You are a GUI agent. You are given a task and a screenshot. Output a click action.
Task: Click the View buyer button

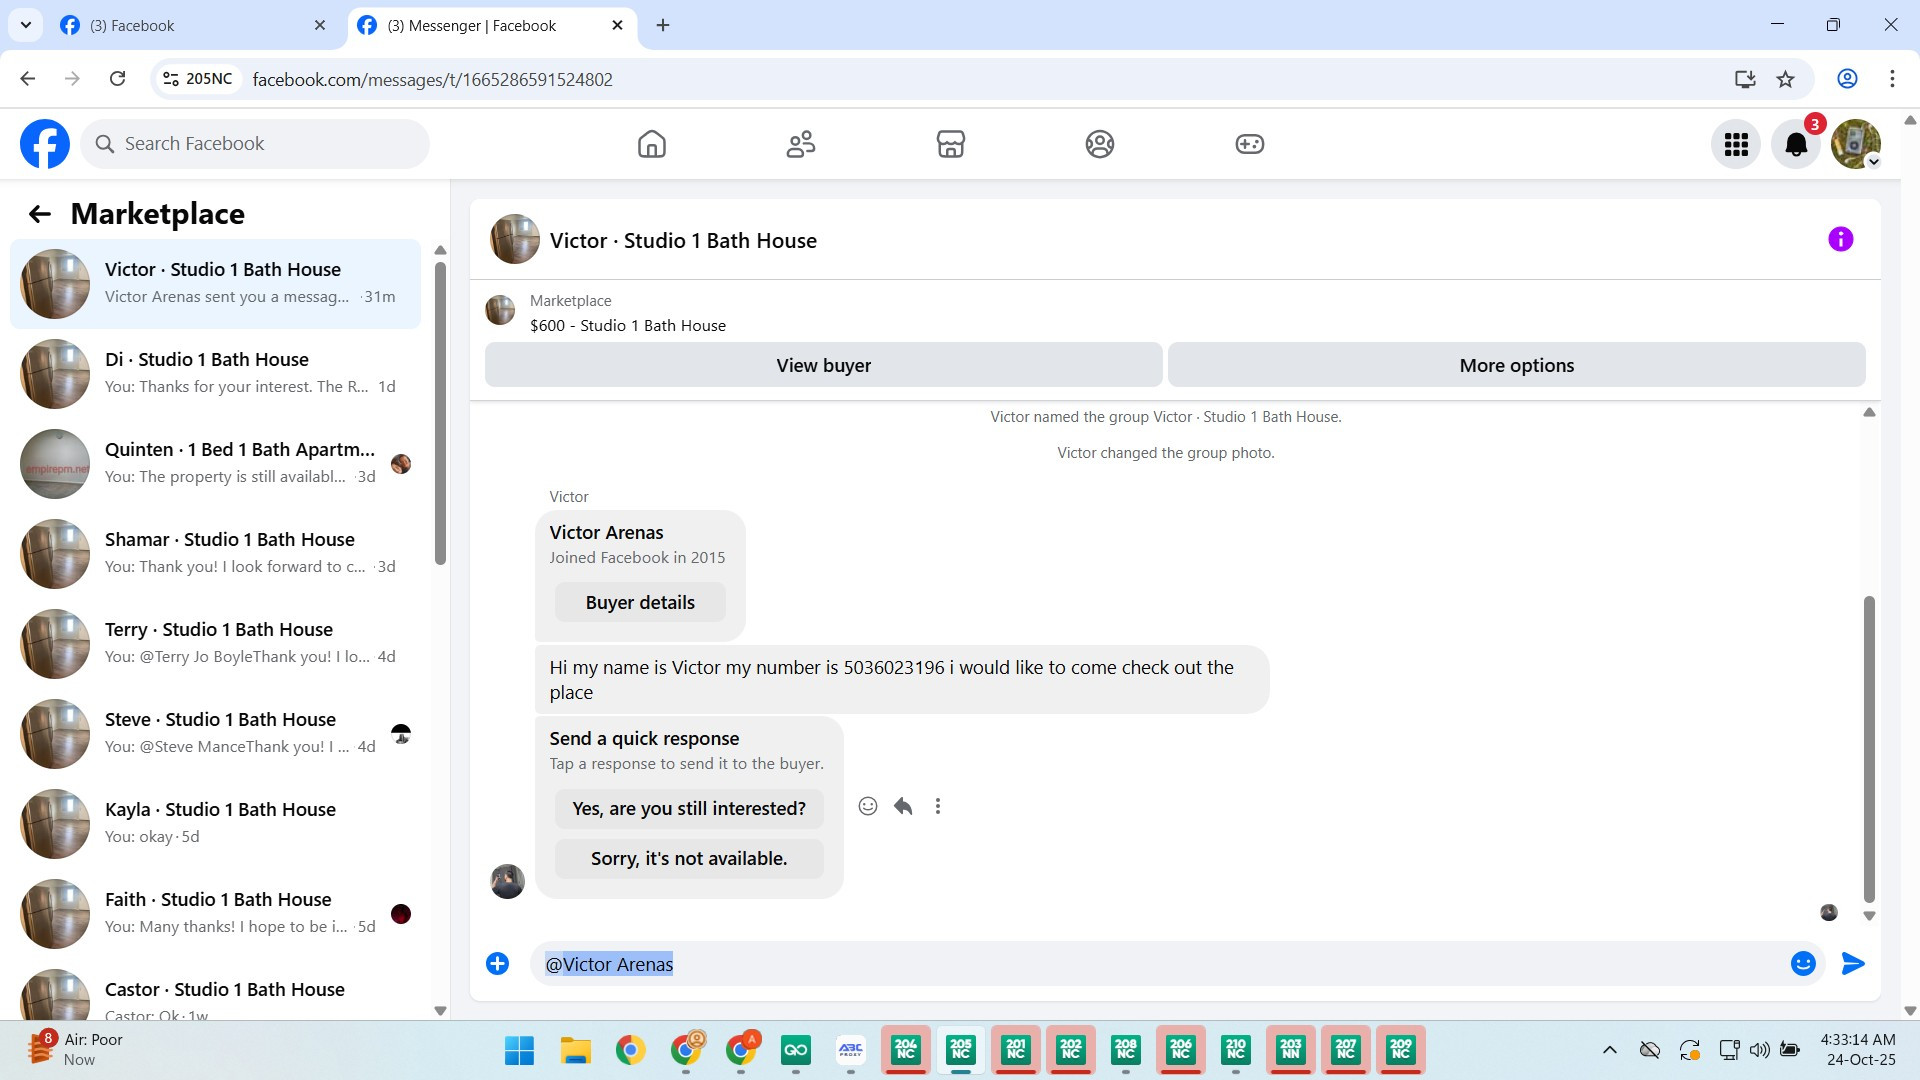point(823,365)
